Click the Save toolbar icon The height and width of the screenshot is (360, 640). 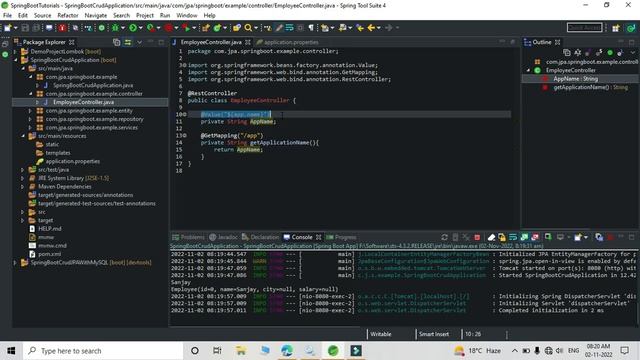click(x=25, y=28)
